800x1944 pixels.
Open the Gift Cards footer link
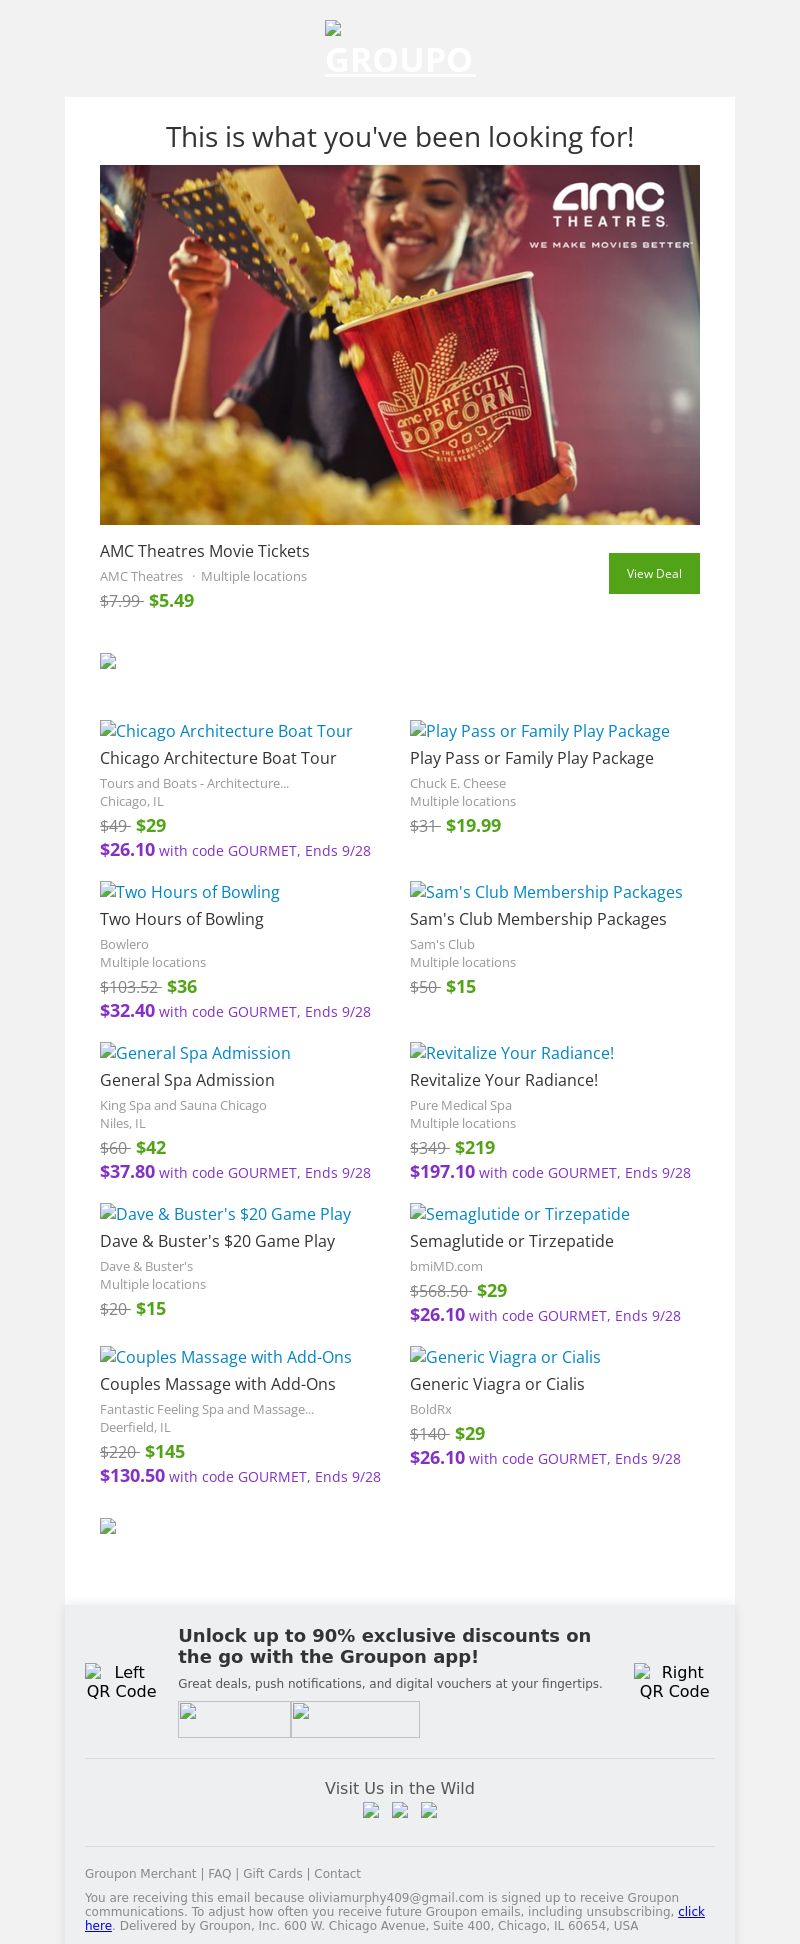272,1874
